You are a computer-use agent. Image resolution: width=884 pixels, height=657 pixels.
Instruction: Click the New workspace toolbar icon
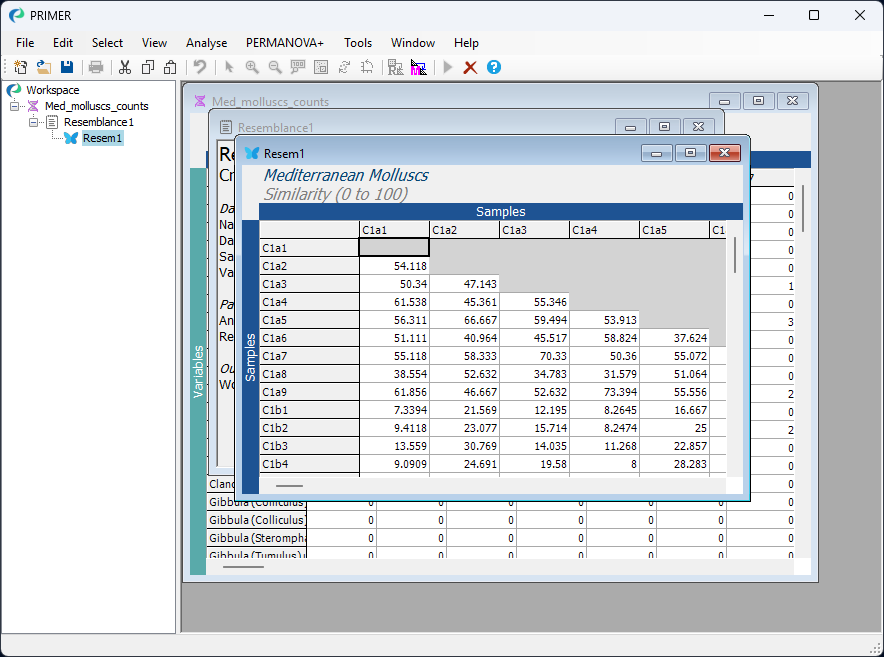(x=20, y=67)
